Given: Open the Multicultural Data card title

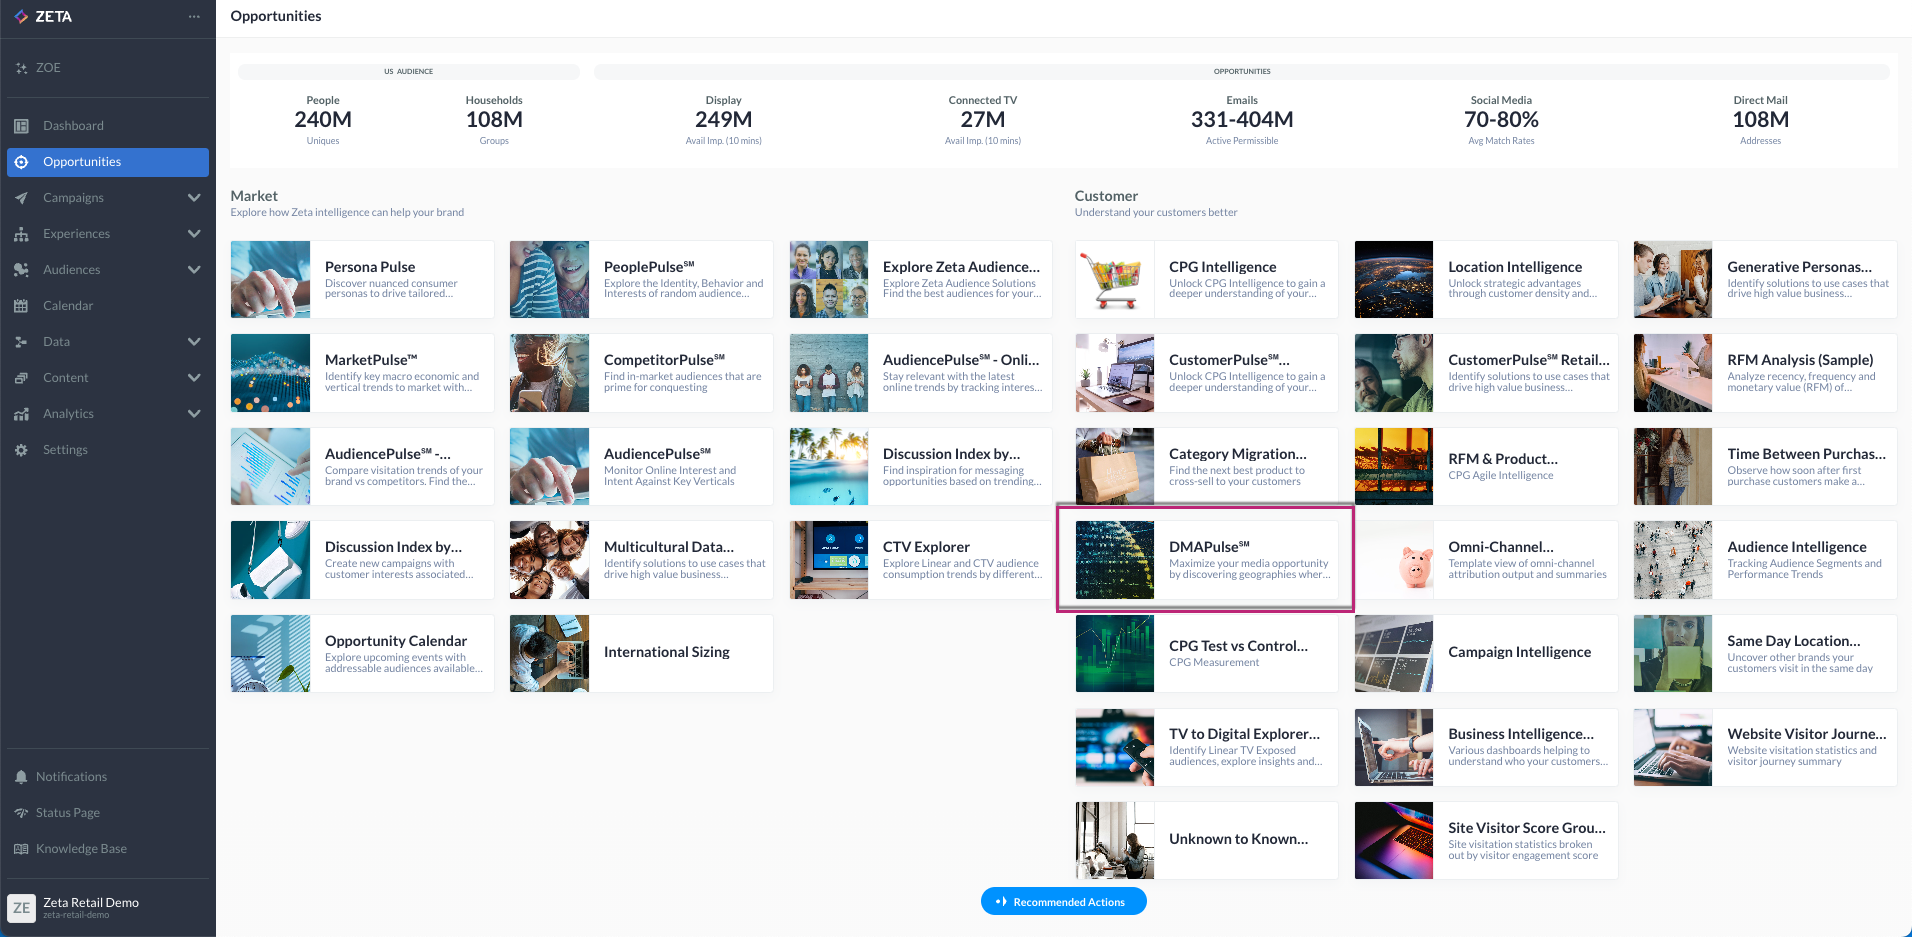Looking at the screenshot, I should coord(669,547).
